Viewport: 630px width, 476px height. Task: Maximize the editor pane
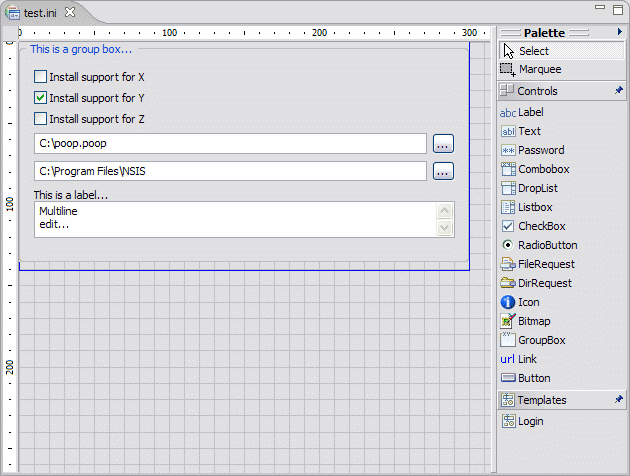(x=618, y=10)
